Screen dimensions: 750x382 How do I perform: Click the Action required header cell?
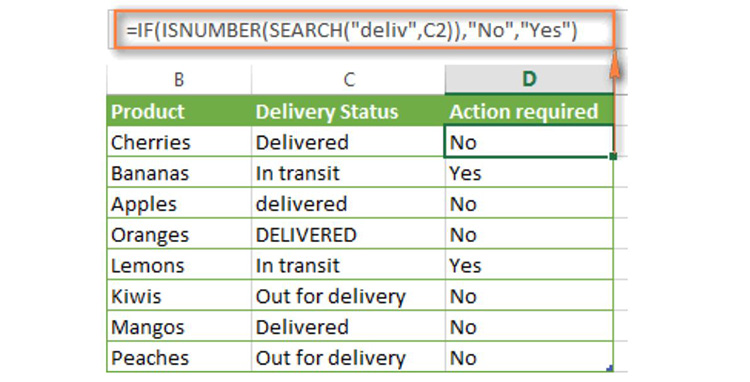[529, 111]
